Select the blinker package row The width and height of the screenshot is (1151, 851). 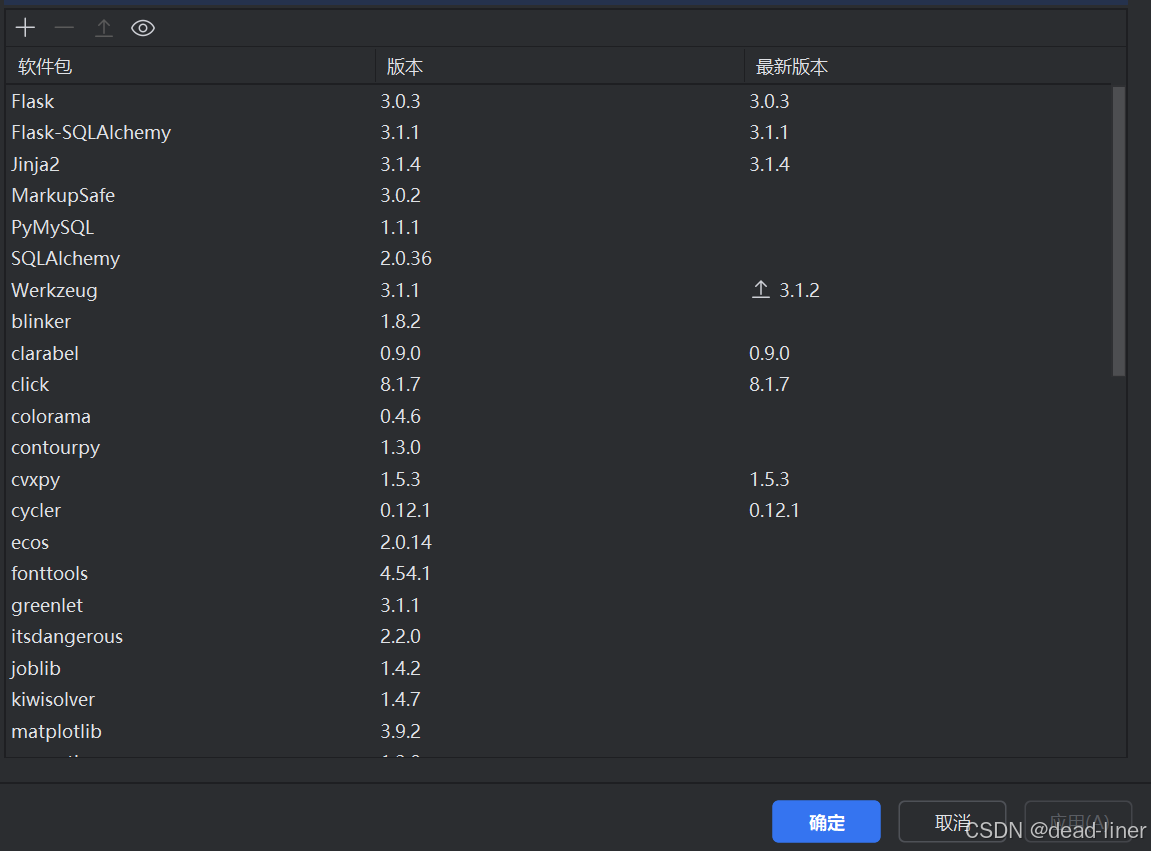(559, 322)
